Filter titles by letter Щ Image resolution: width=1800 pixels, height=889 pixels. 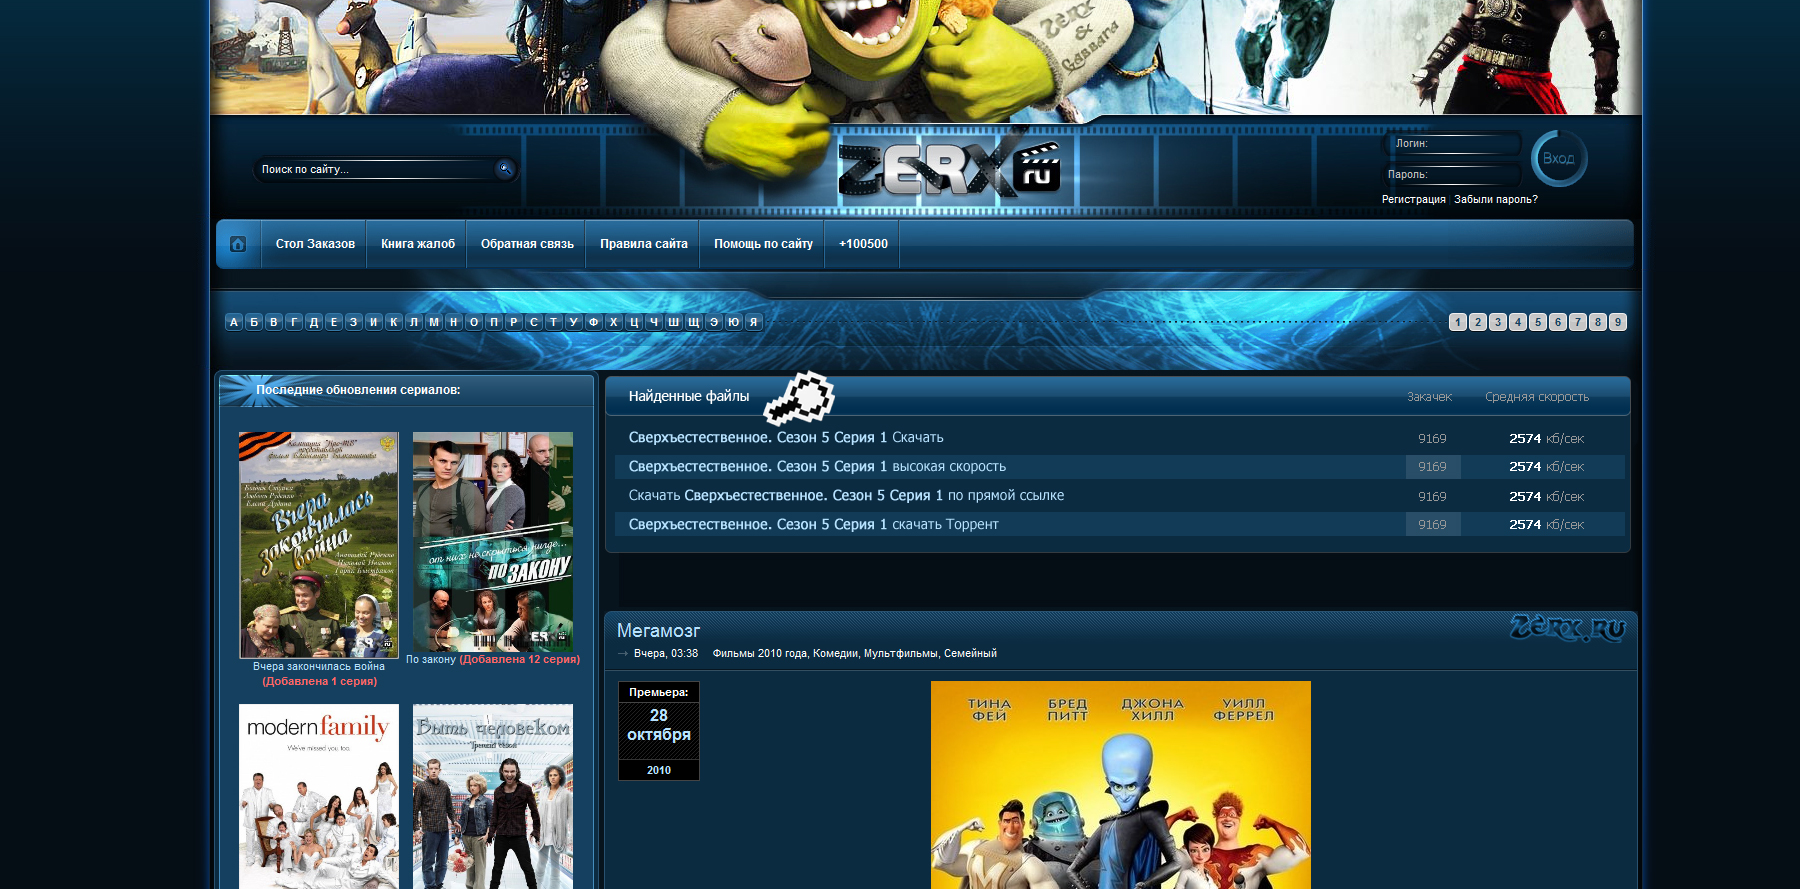point(694,322)
